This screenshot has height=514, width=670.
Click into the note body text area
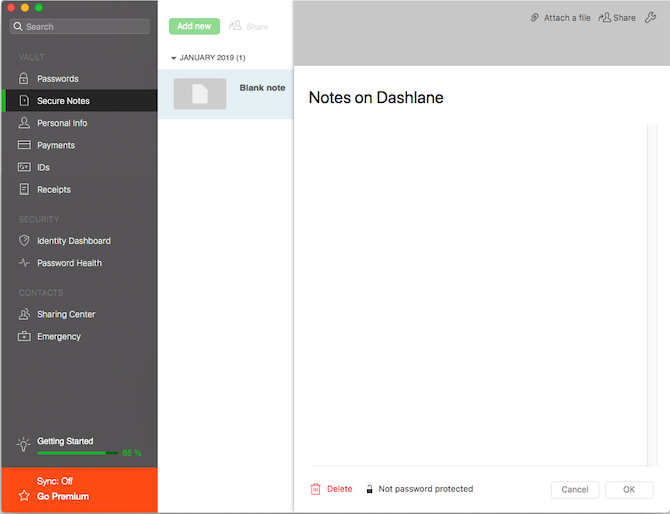[x=478, y=295]
